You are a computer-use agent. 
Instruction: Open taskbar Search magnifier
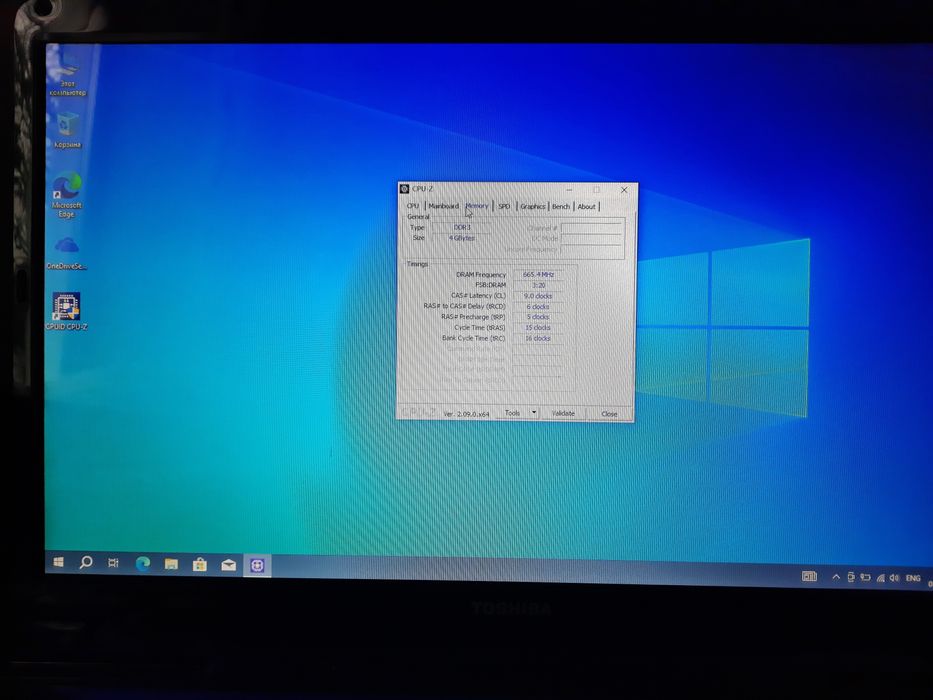[86, 562]
